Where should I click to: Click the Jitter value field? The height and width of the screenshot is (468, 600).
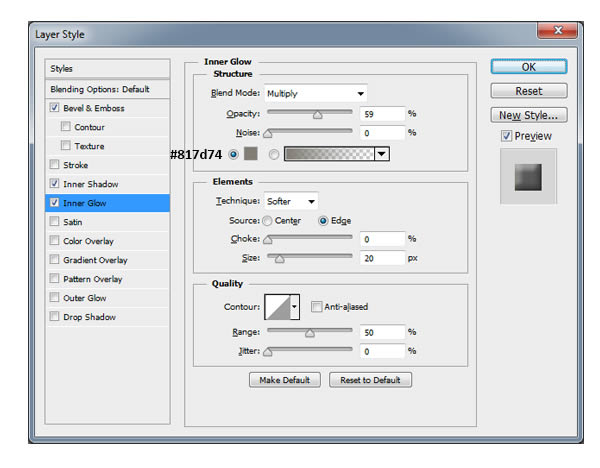coord(382,351)
